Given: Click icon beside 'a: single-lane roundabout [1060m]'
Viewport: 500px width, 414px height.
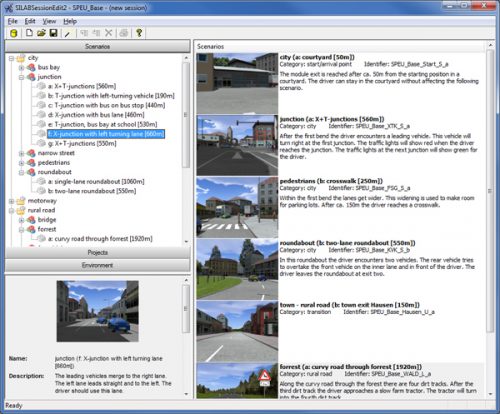Looking at the screenshot, I should click(x=41, y=182).
